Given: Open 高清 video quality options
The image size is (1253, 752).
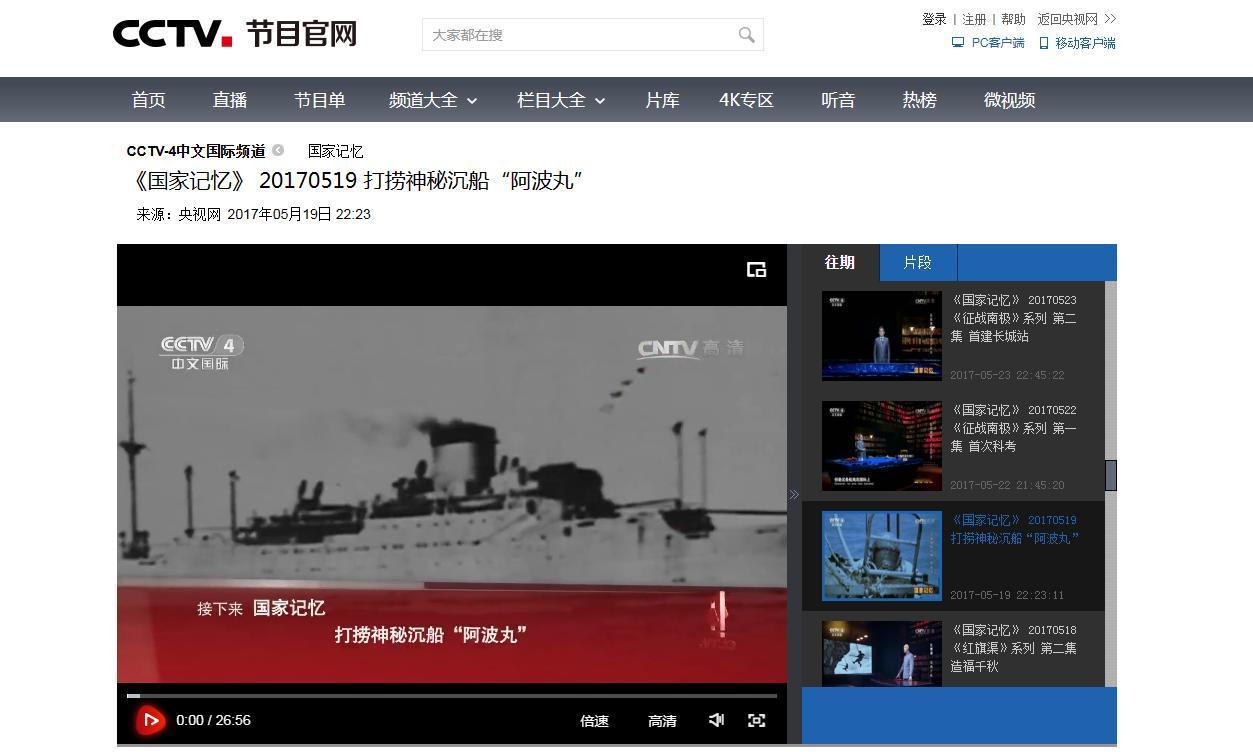Looking at the screenshot, I should [662, 721].
